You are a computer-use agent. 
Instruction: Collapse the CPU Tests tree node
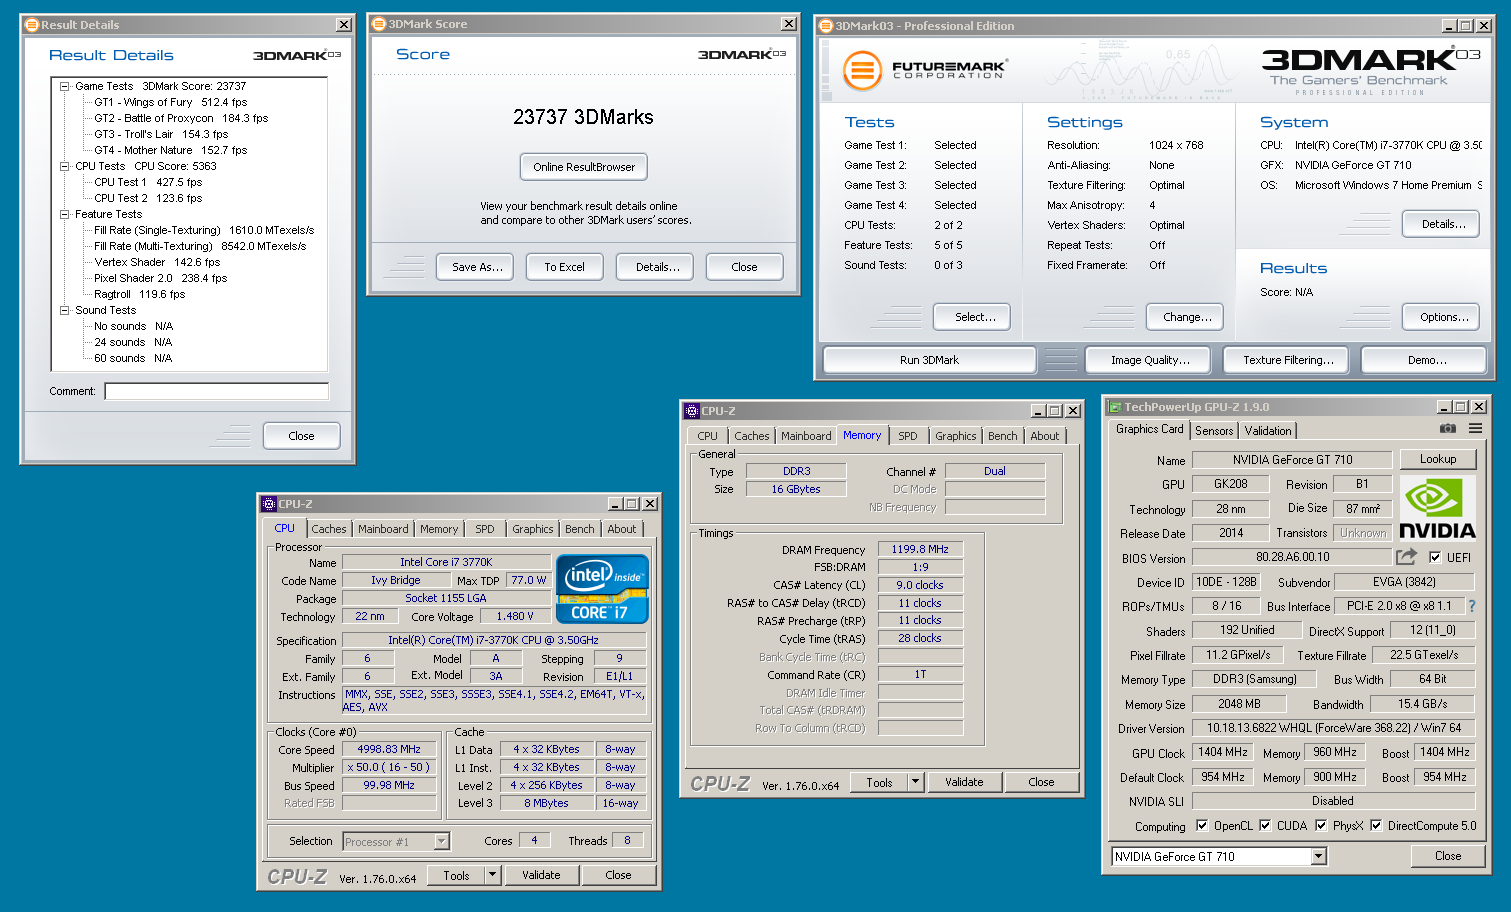[64, 166]
